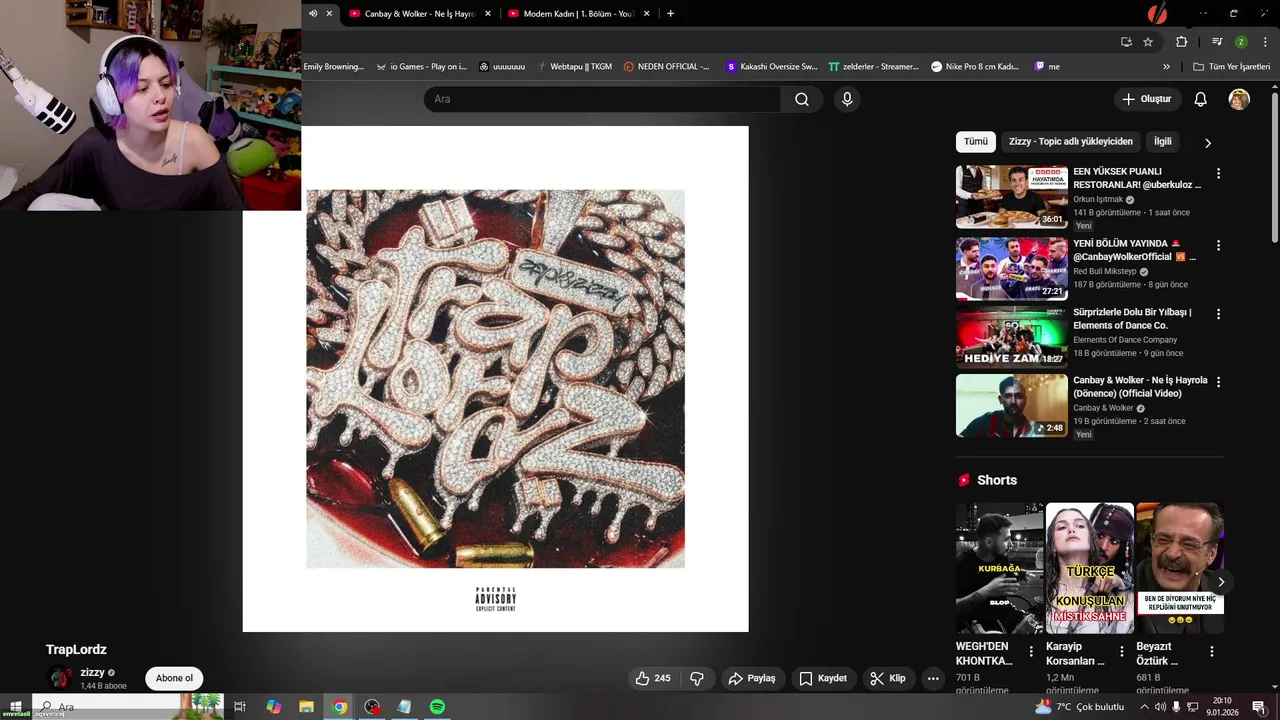This screenshot has width=1280, height=720.
Task: Open the zizzy channel name link
Action: [92, 673]
